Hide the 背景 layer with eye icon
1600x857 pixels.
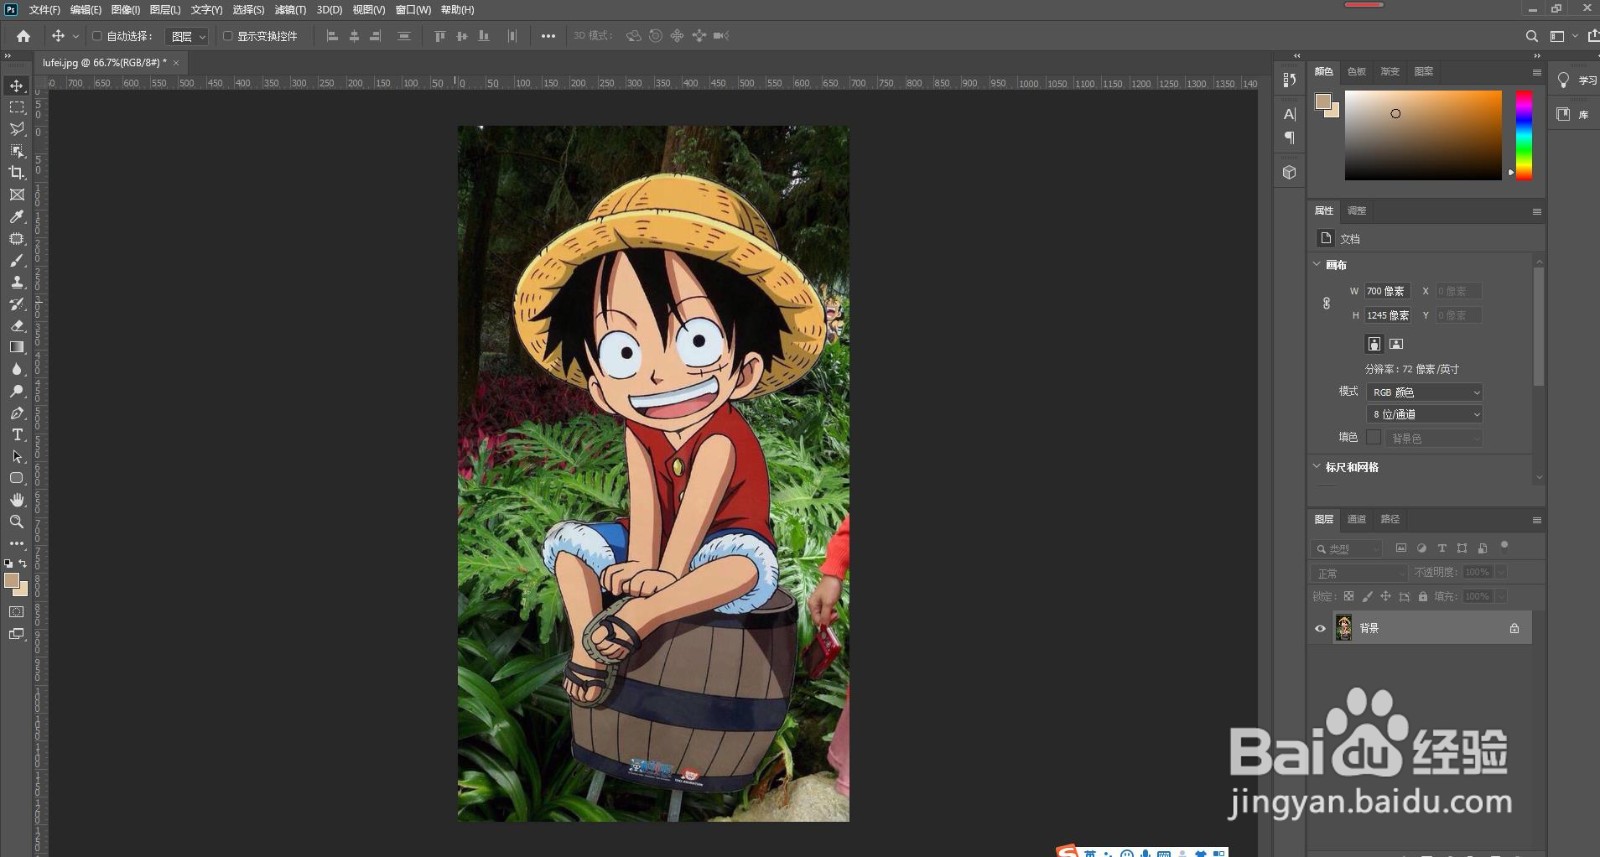coord(1320,628)
